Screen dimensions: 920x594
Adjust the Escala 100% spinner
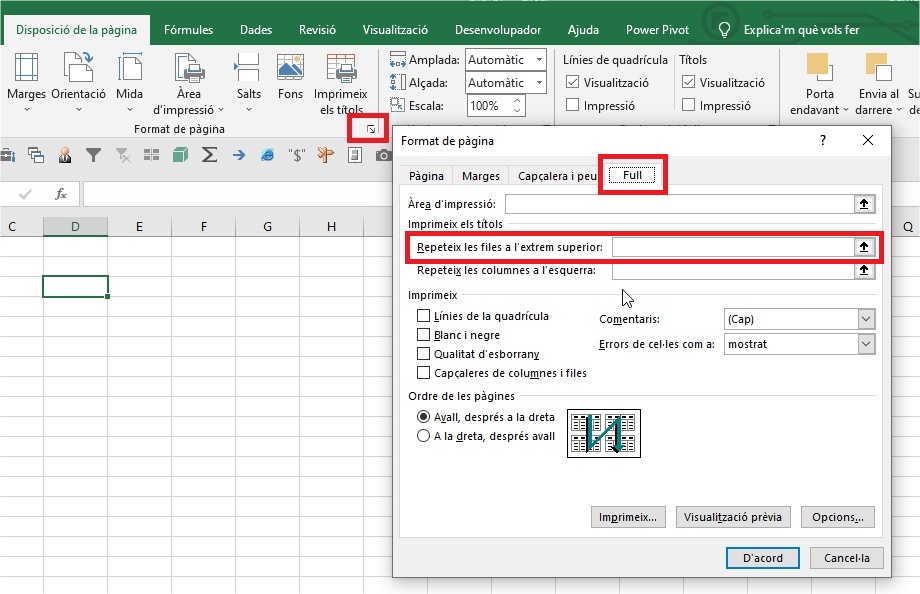517,106
